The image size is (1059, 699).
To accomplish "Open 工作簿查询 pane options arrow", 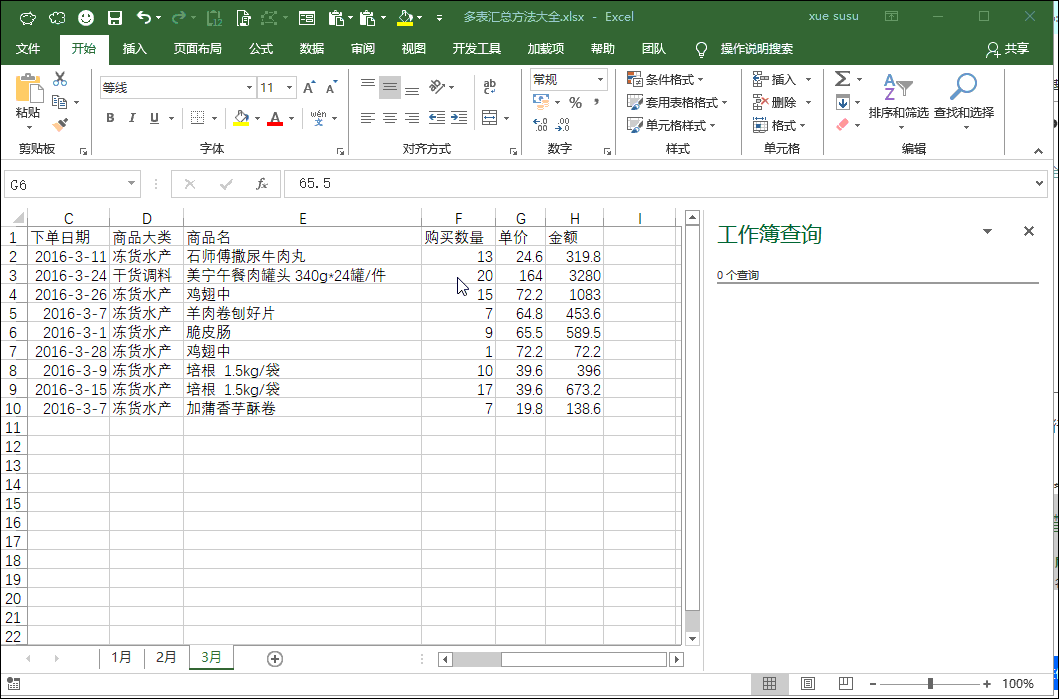I will coord(987,232).
